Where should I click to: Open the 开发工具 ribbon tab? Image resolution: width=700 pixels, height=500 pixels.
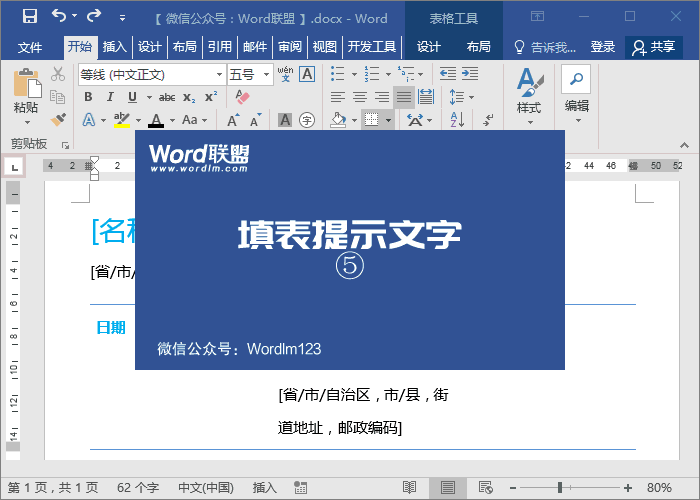point(372,47)
